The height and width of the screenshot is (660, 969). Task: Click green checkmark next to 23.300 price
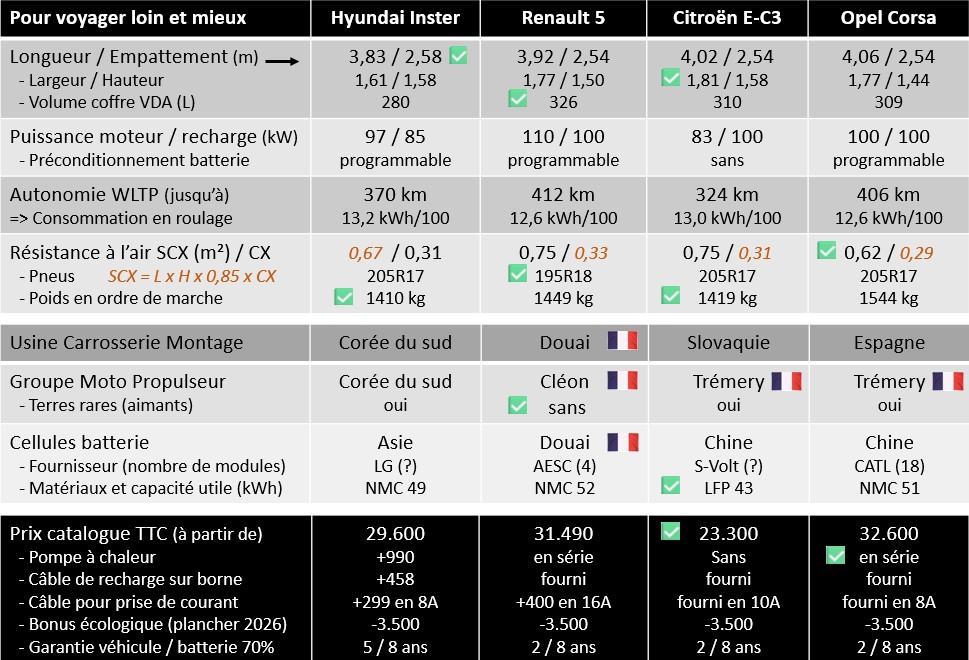click(671, 531)
